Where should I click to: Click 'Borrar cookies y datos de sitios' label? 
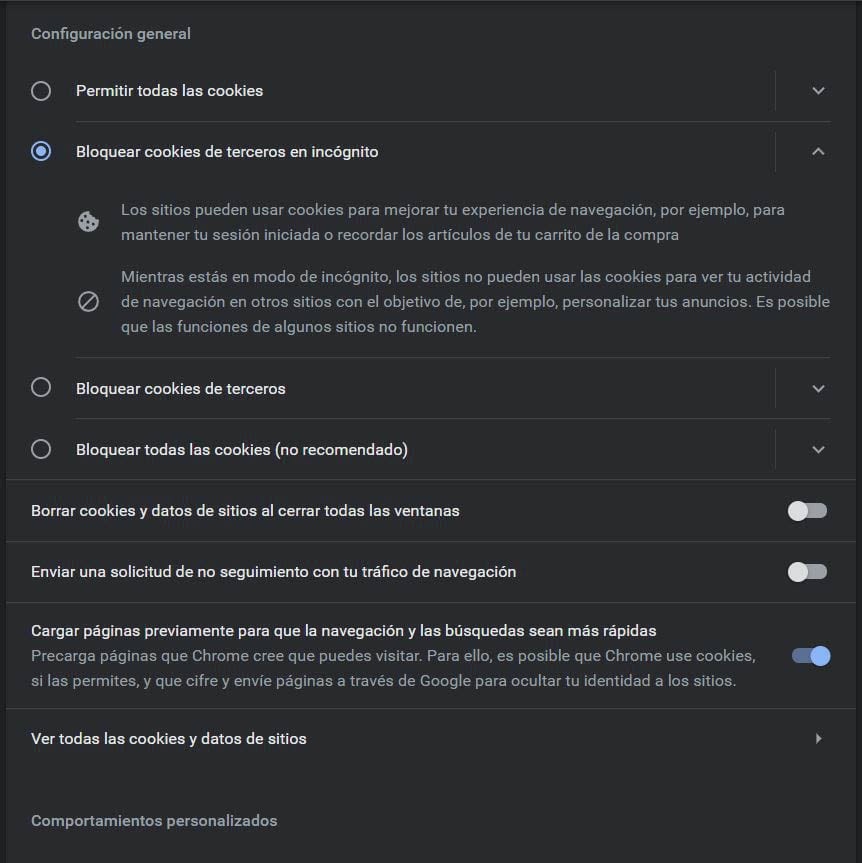(245, 511)
